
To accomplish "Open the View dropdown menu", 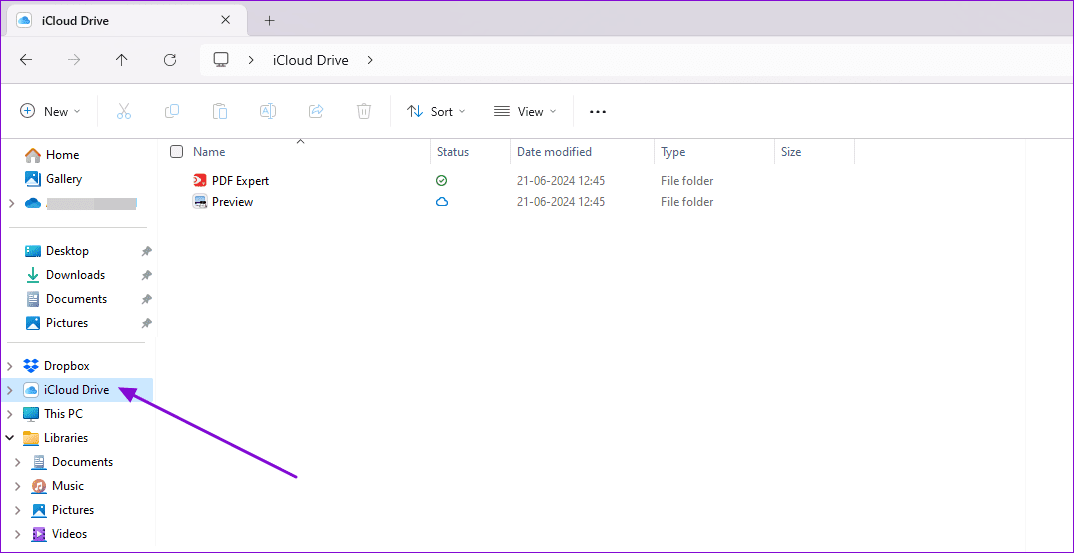I will 525,112.
